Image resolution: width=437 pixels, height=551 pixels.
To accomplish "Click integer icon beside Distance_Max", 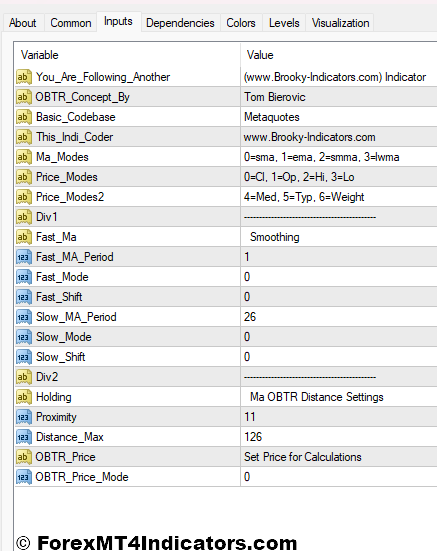I will pos(24,437).
